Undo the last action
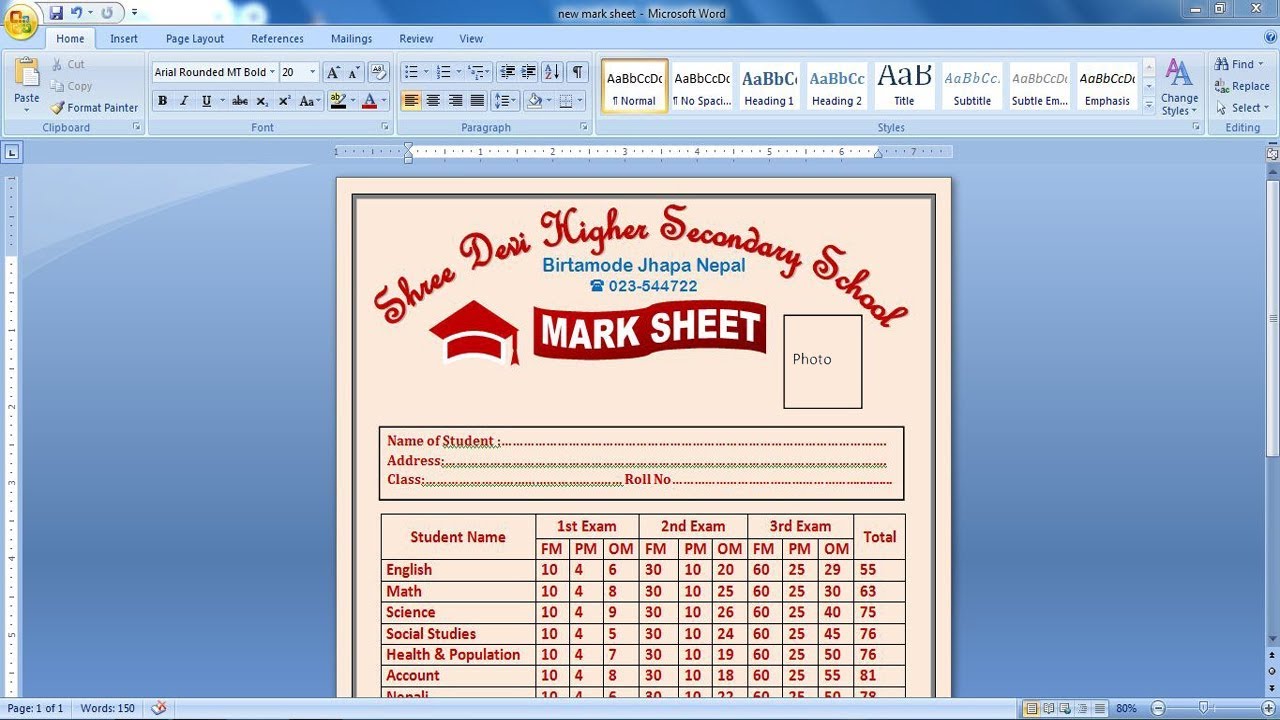 [77, 13]
